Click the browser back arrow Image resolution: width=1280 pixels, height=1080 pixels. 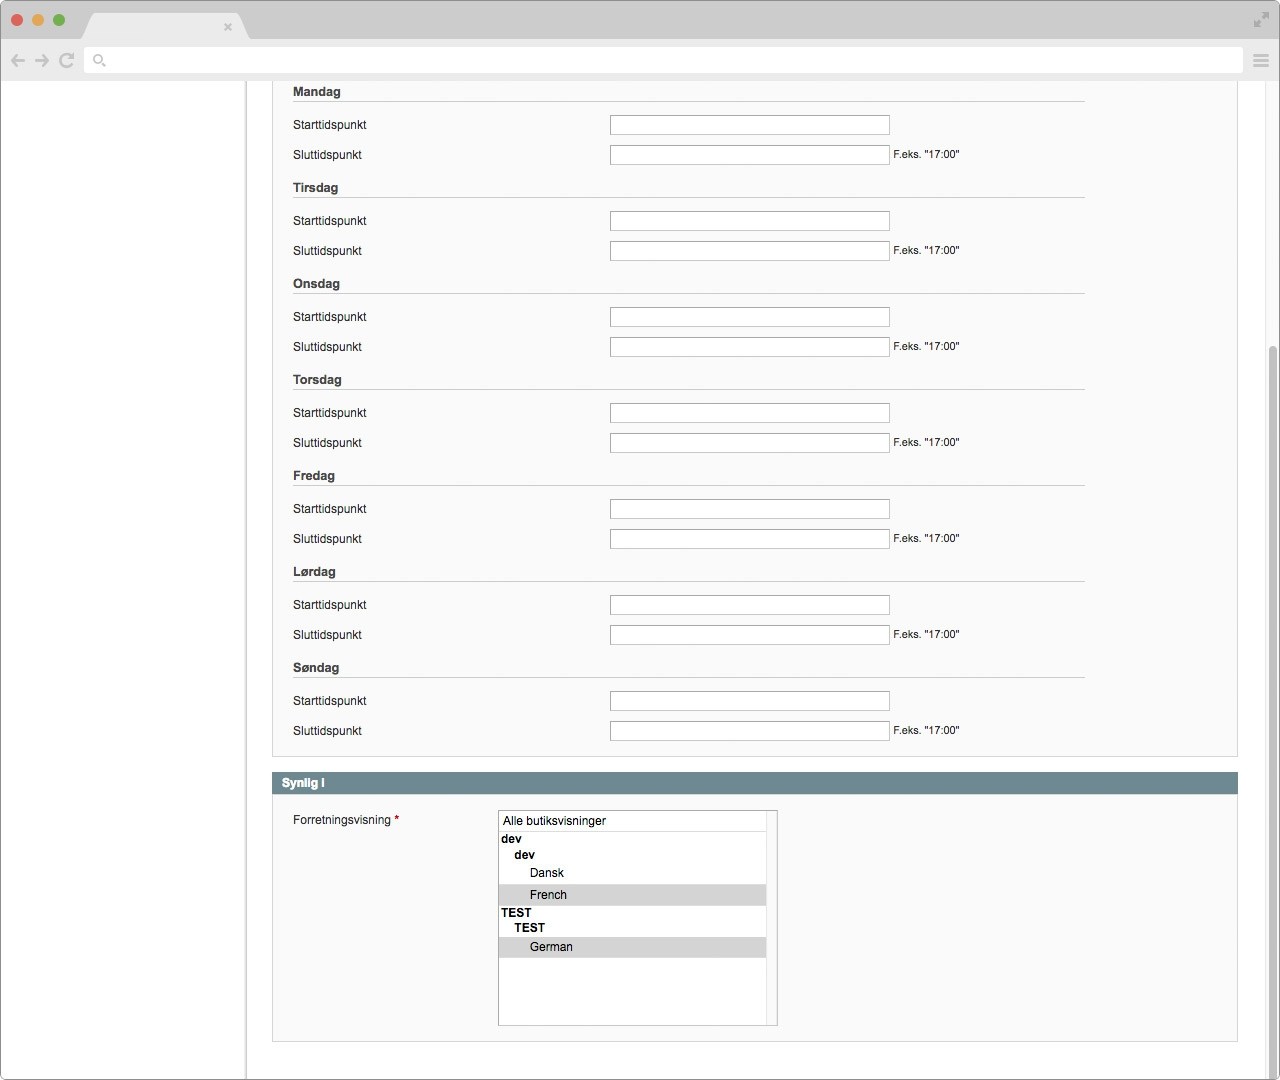pyautogui.click(x=18, y=61)
